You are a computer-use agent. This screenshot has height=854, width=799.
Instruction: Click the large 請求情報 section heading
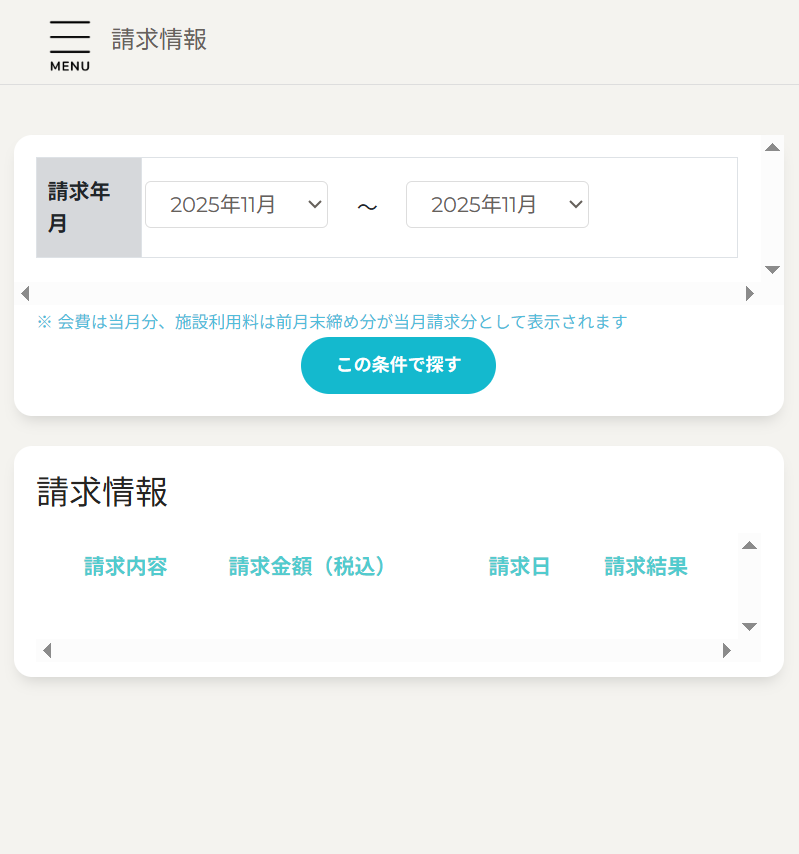(102, 492)
